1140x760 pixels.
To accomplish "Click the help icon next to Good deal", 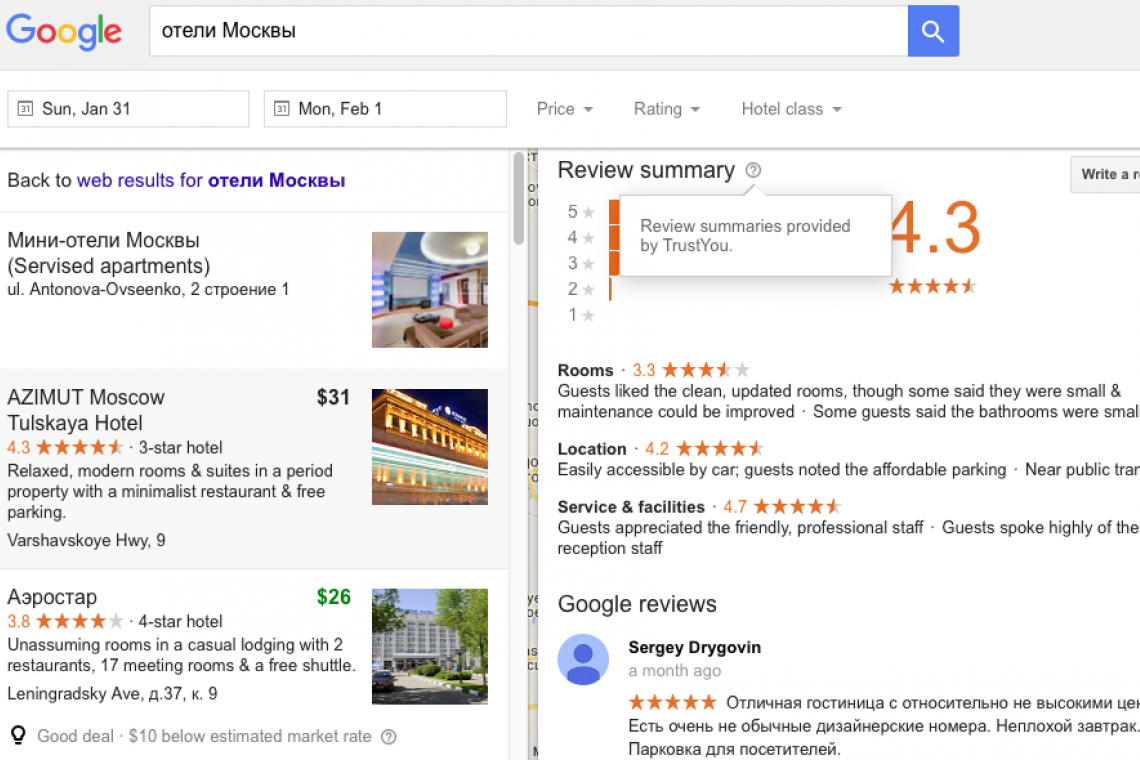I will coord(389,737).
